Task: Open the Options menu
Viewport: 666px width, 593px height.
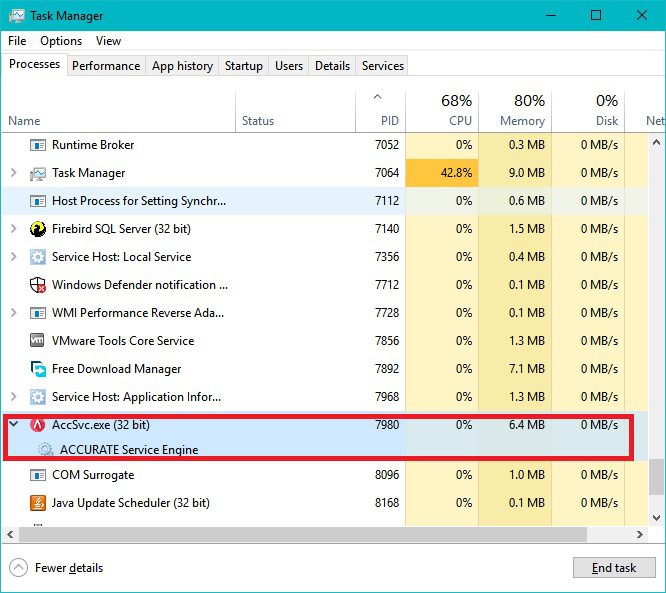Action: click(61, 41)
